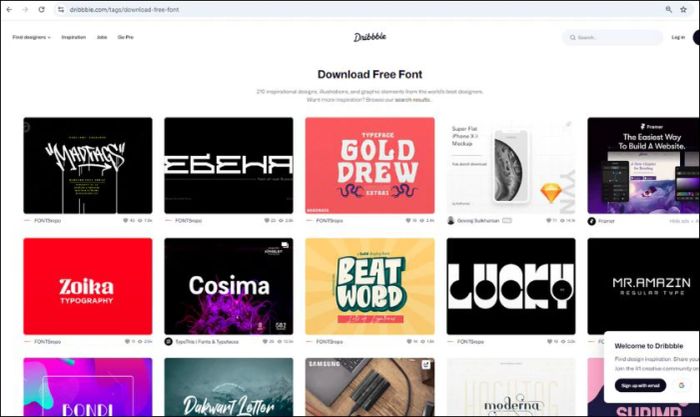Click the zoom magnifier icon in address bar
700x417 pixels.
click(669, 9)
